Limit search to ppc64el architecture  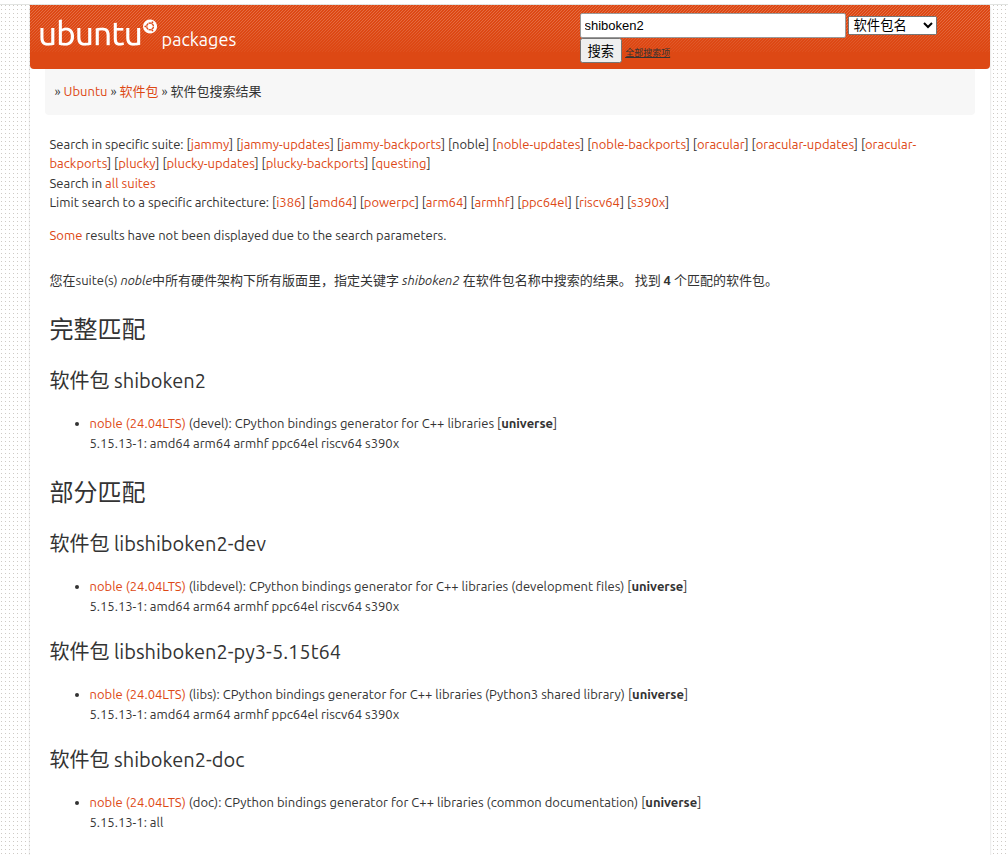(544, 203)
